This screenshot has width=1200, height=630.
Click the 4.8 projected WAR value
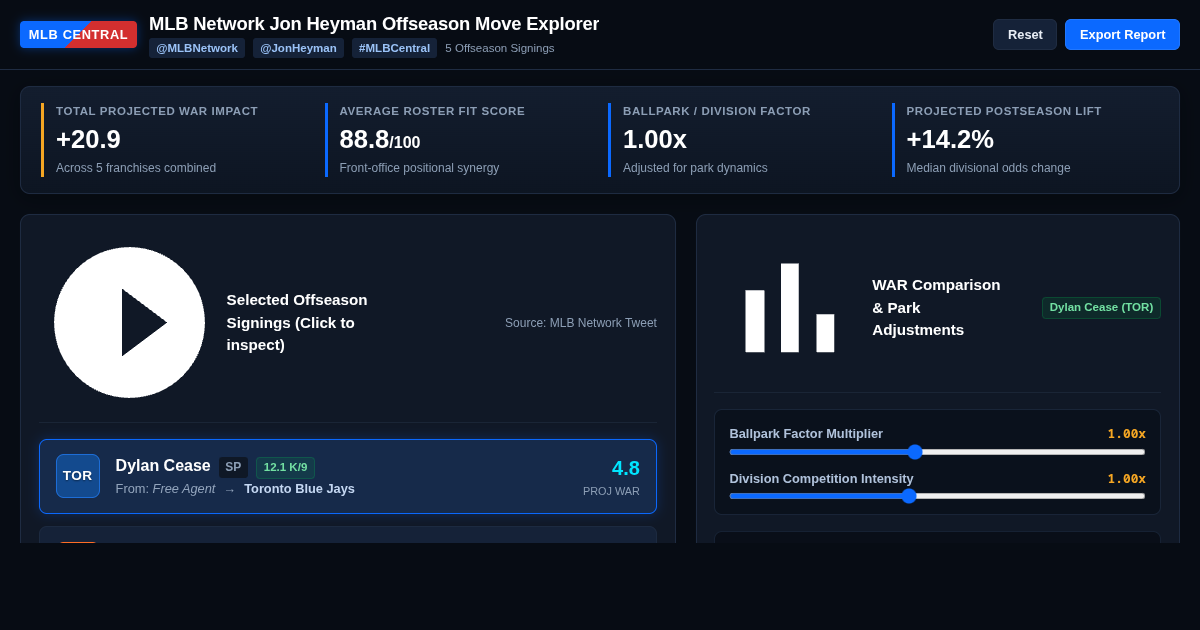[x=626, y=468]
